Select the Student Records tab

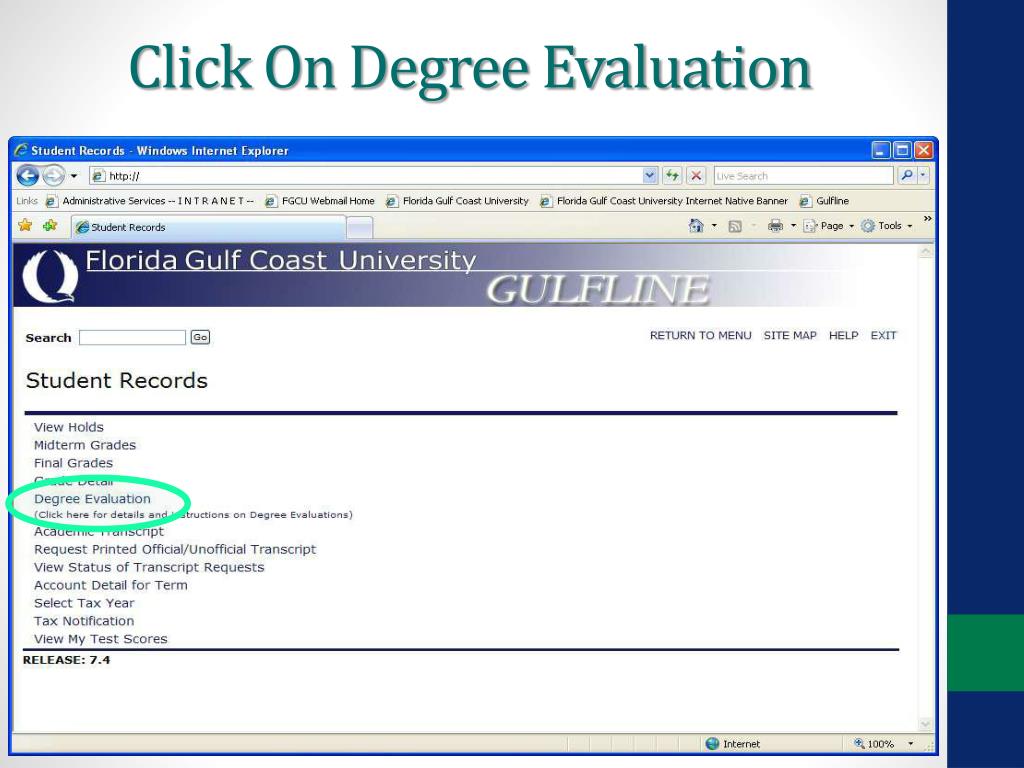click(x=208, y=227)
